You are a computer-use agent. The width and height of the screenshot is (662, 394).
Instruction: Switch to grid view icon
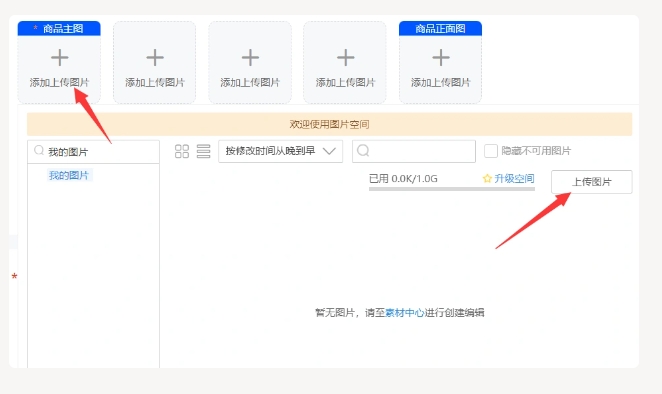coord(182,151)
